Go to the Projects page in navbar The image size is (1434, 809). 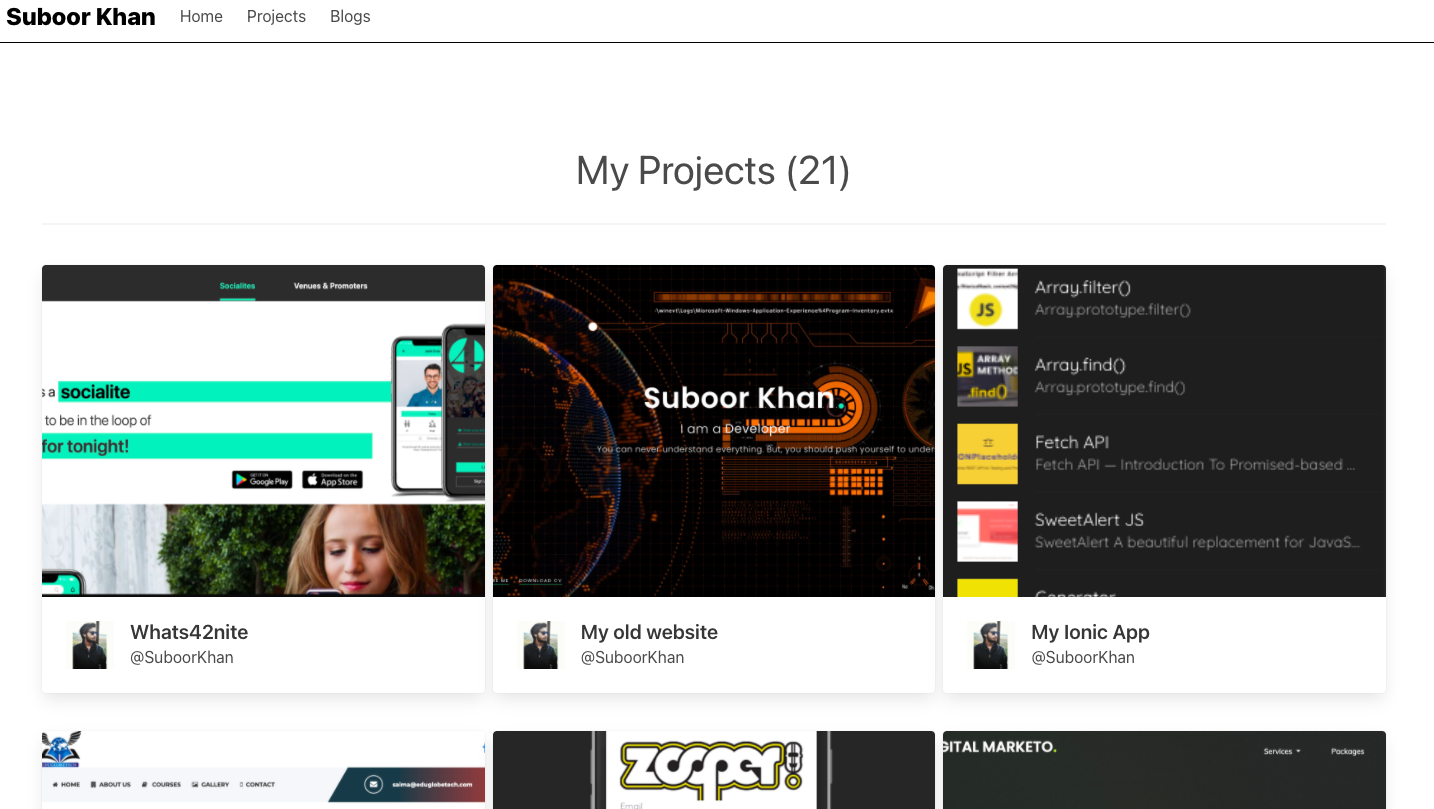(x=276, y=17)
